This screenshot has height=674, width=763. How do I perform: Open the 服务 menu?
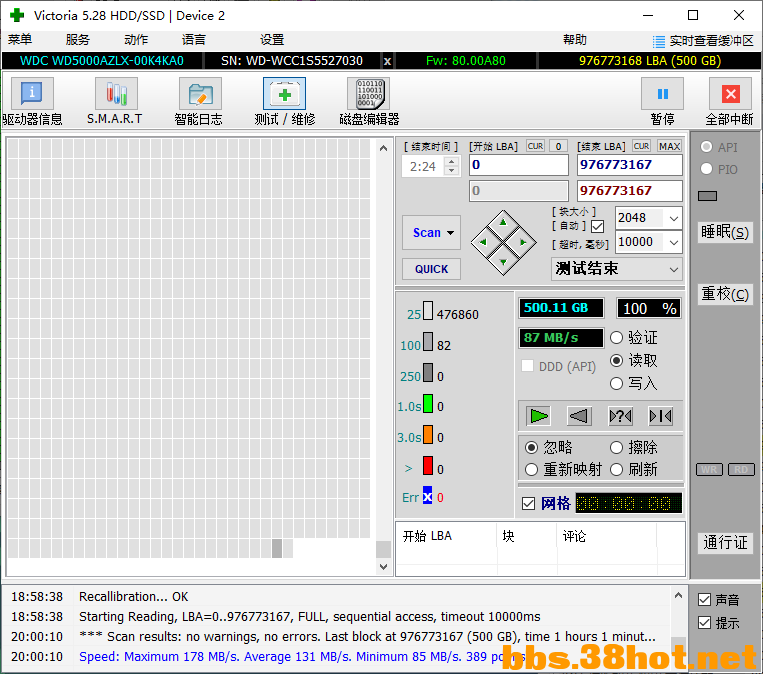[x=78, y=40]
